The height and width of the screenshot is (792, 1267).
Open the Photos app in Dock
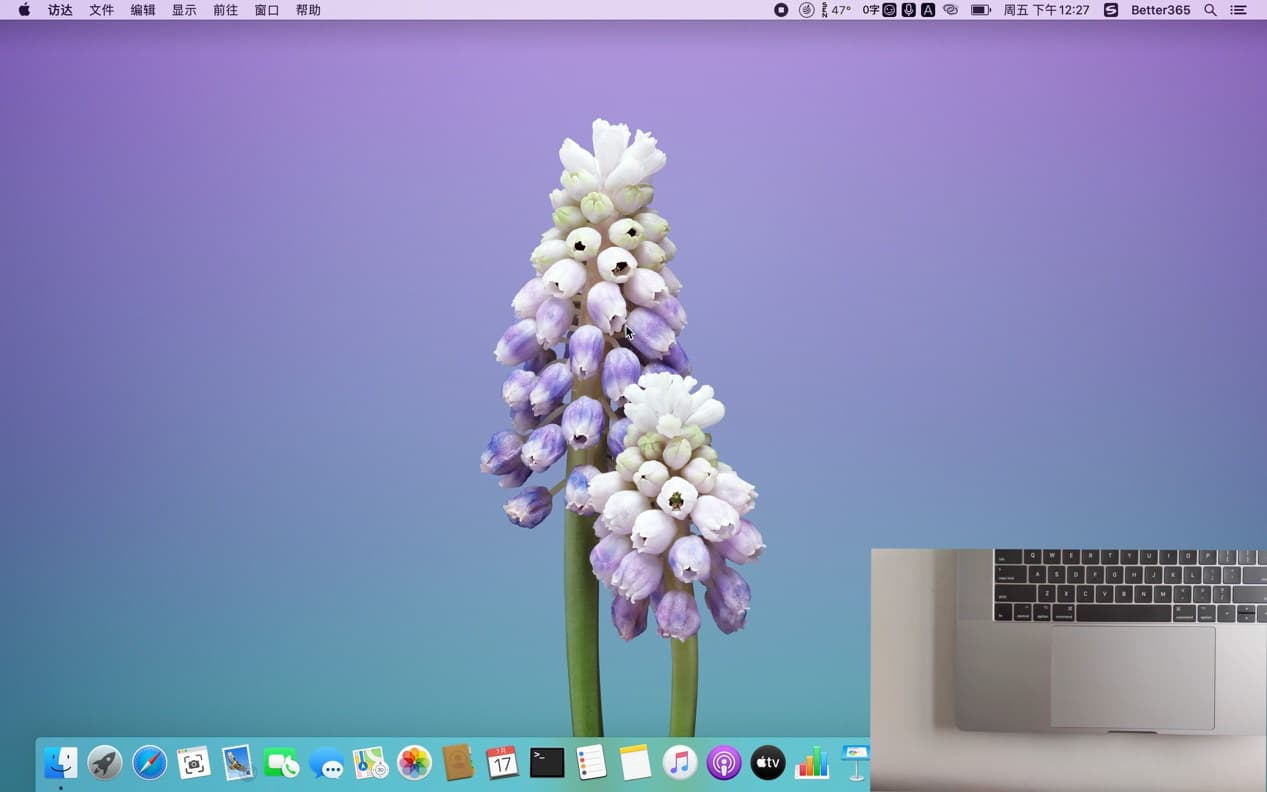[x=414, y=763]
